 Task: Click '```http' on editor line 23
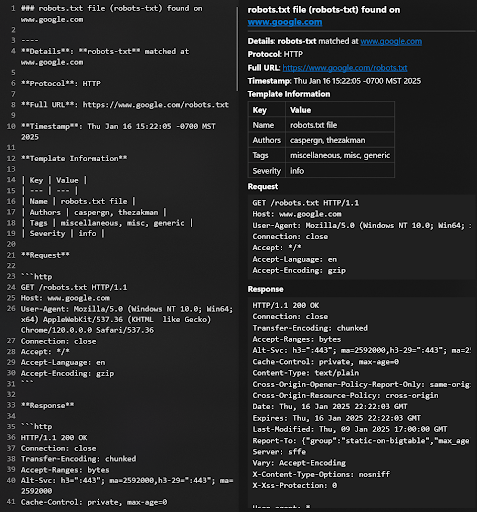36,277
